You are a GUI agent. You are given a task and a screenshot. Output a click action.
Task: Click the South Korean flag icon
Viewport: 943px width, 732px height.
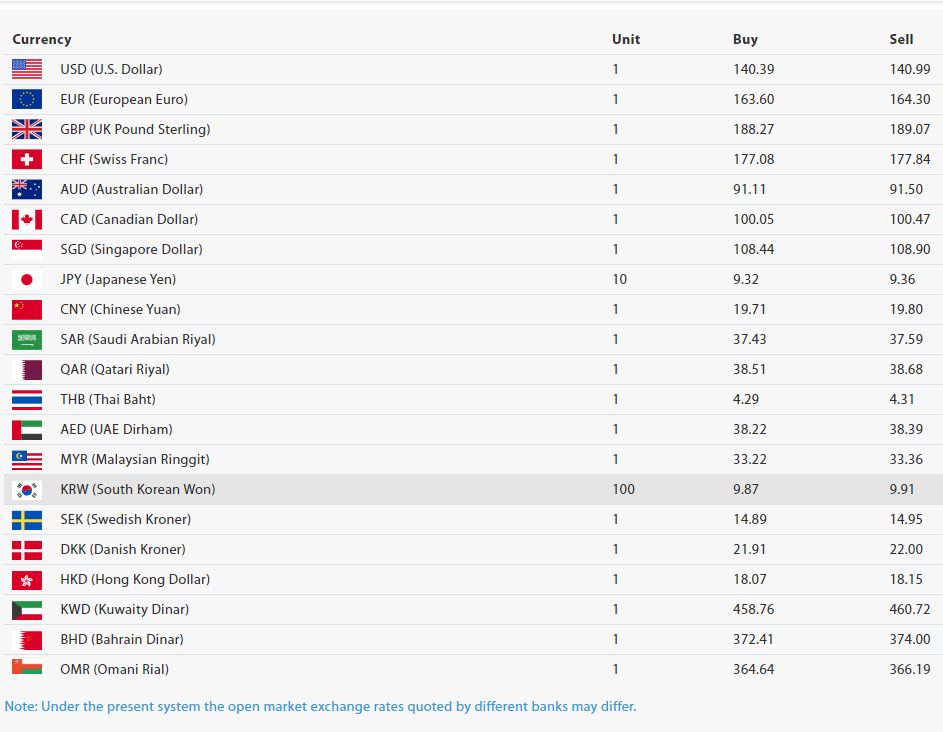click(27, 489)
